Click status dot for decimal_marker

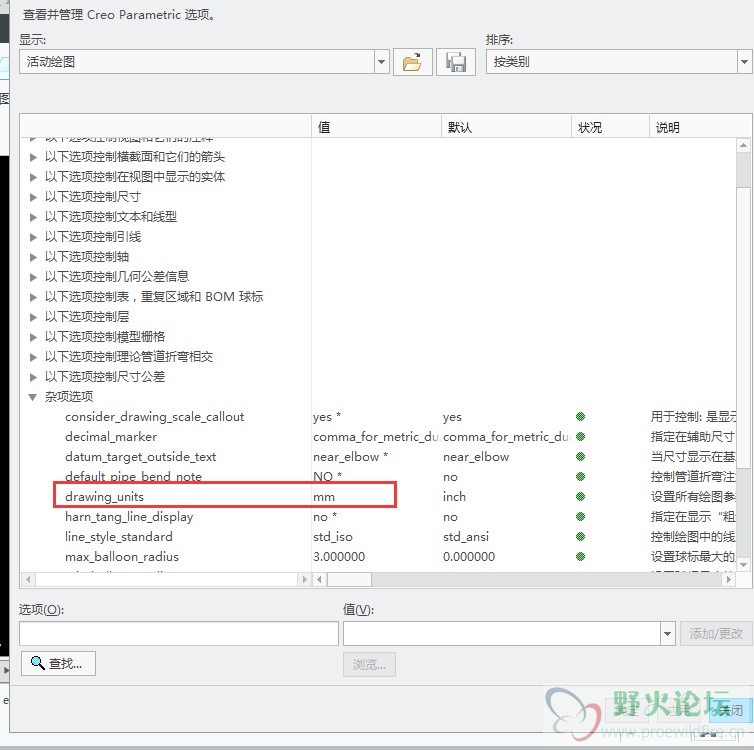pos(580,437)
